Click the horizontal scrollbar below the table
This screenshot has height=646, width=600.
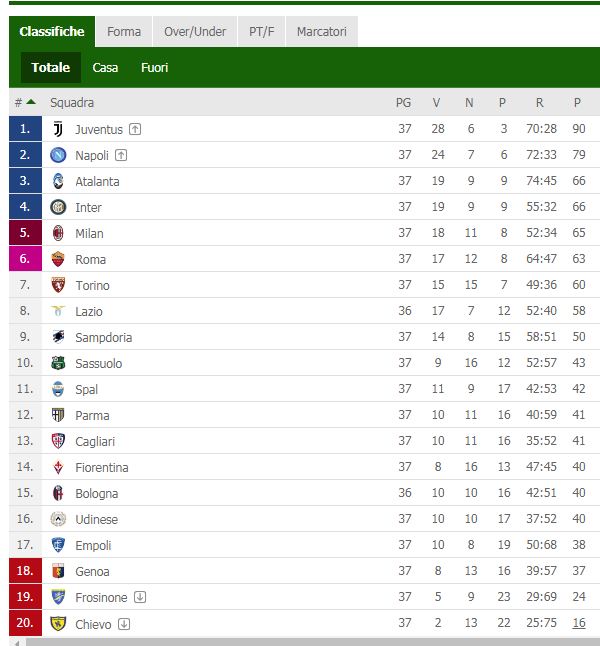coord(300,641)
